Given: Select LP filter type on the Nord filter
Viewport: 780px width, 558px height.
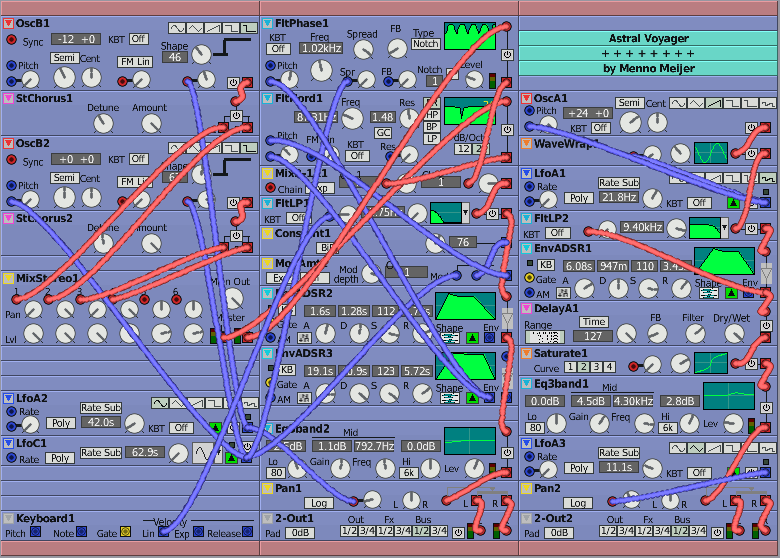Looking at the screenshot, I should tap(432, 139).
